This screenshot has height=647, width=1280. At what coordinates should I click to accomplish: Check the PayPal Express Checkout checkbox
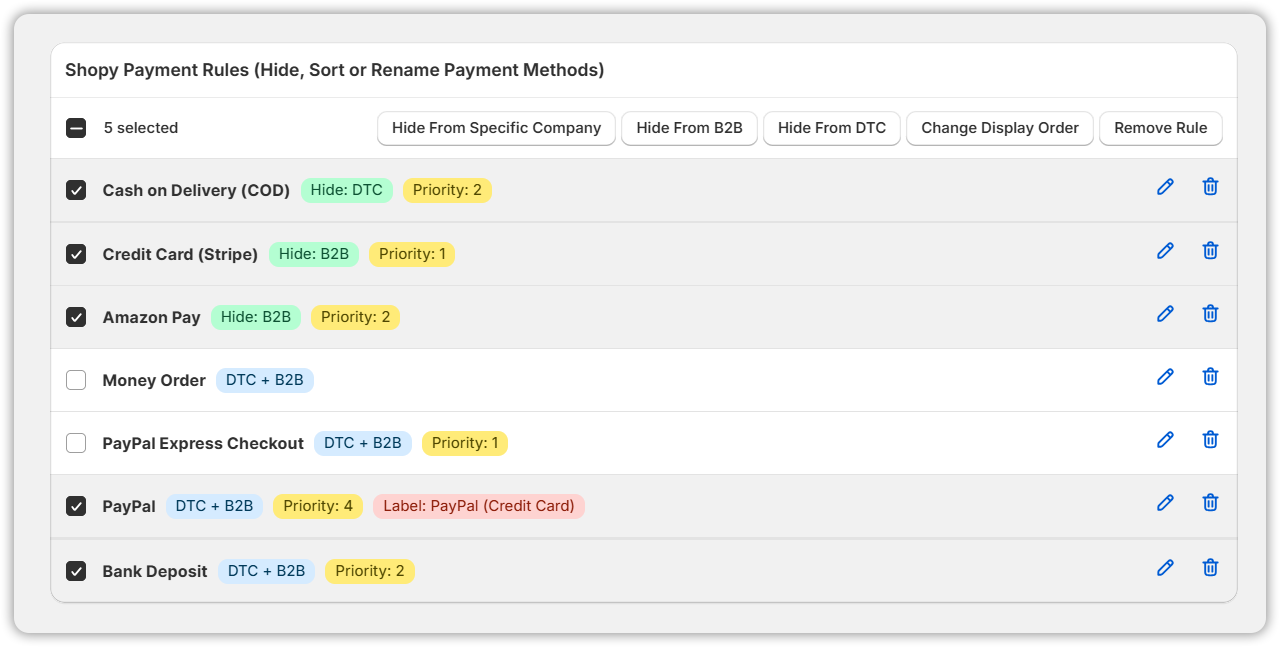(x=76, y=443)
